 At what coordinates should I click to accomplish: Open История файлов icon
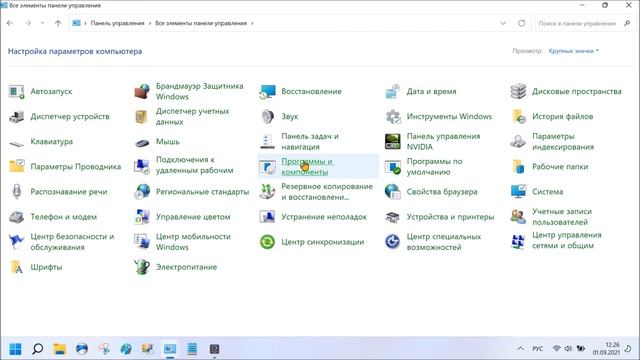(518, 116)
